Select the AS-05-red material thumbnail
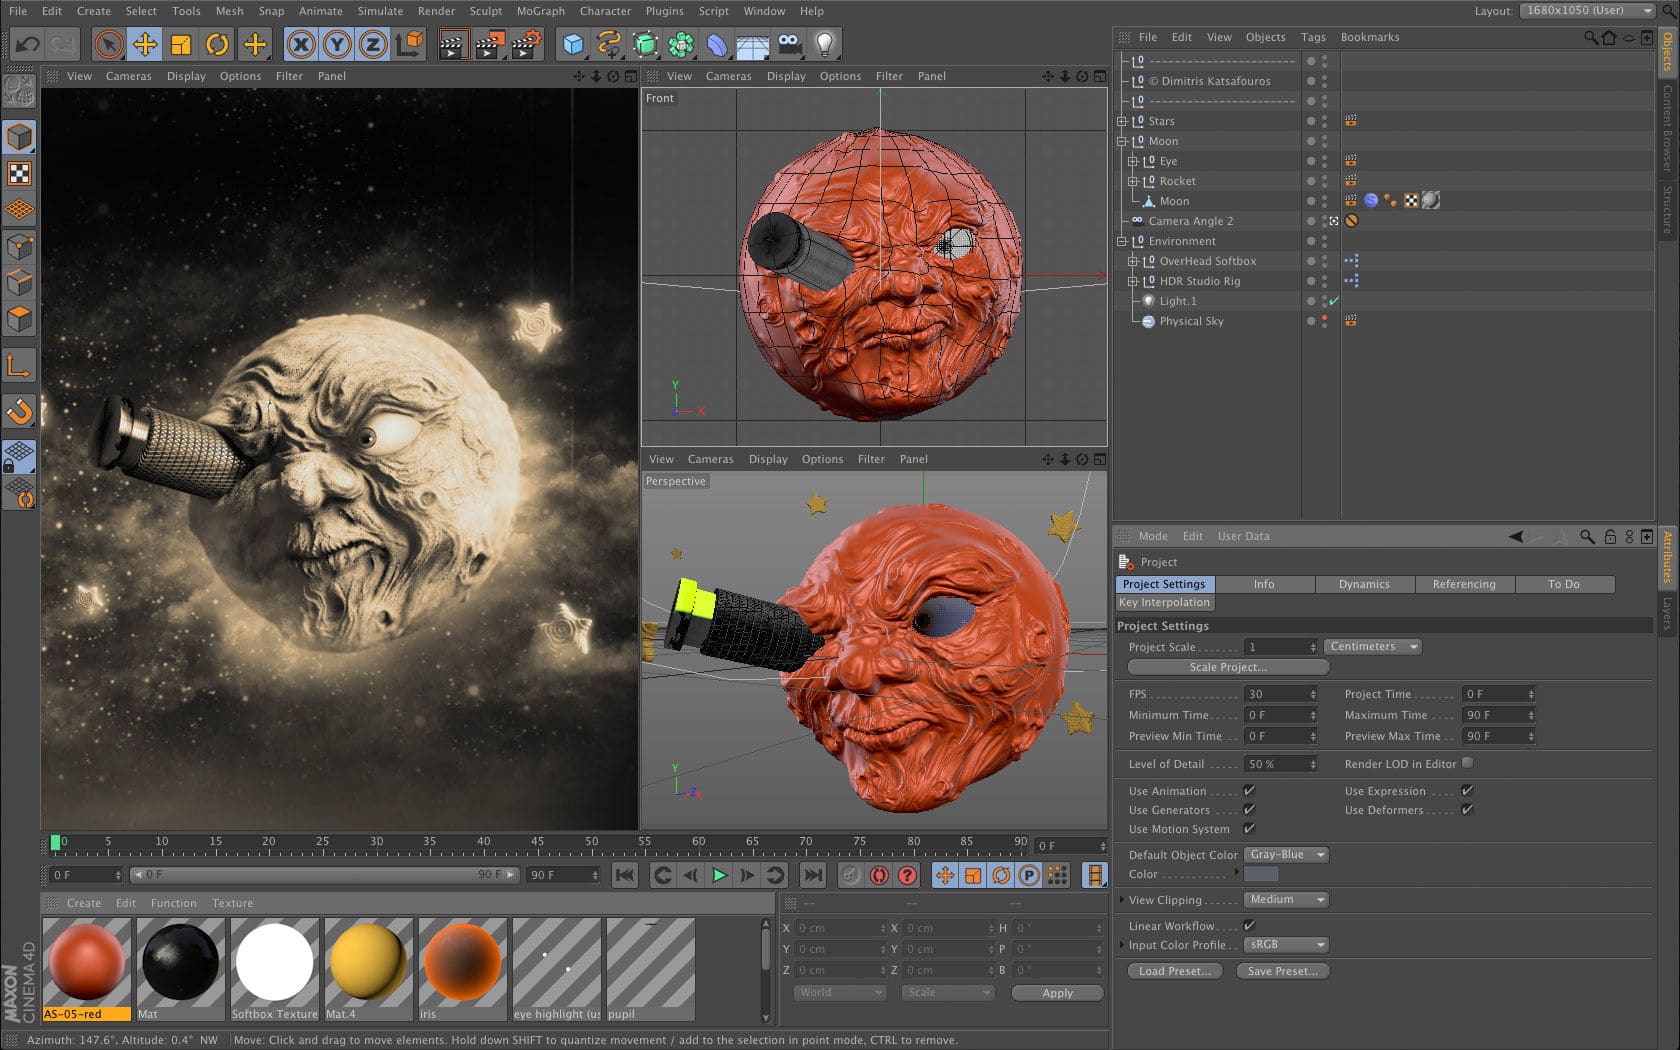The image size is (1680, 1050). [x=87, y=962]
